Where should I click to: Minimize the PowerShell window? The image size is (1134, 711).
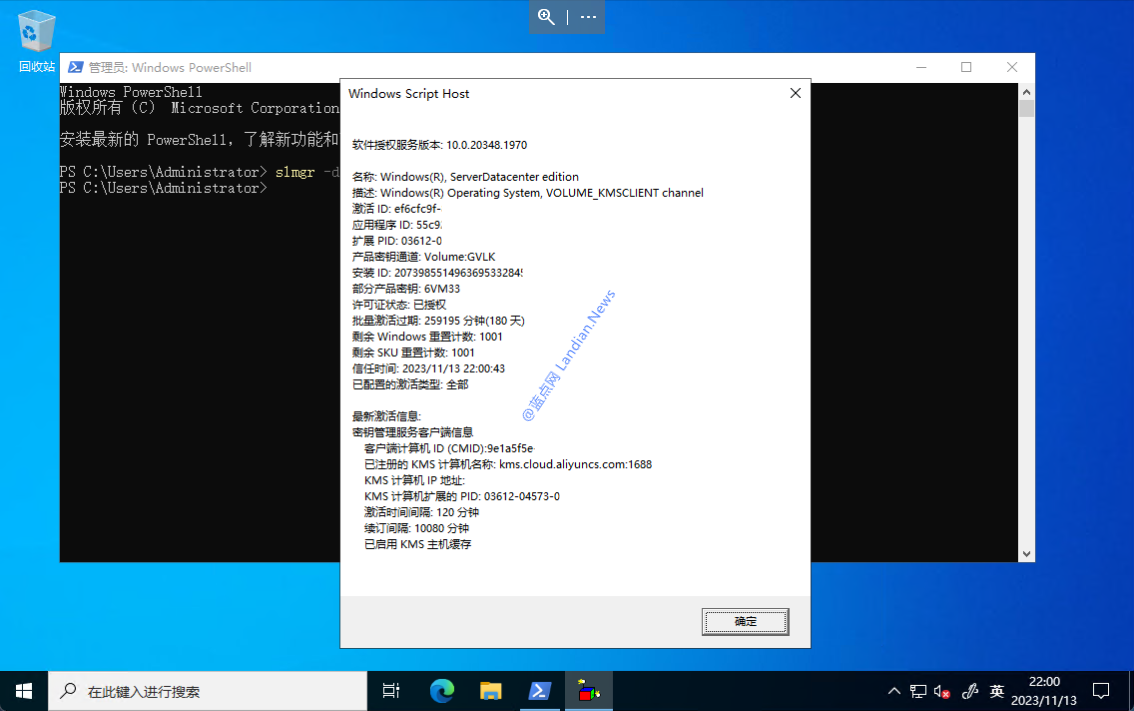[921, 67]
